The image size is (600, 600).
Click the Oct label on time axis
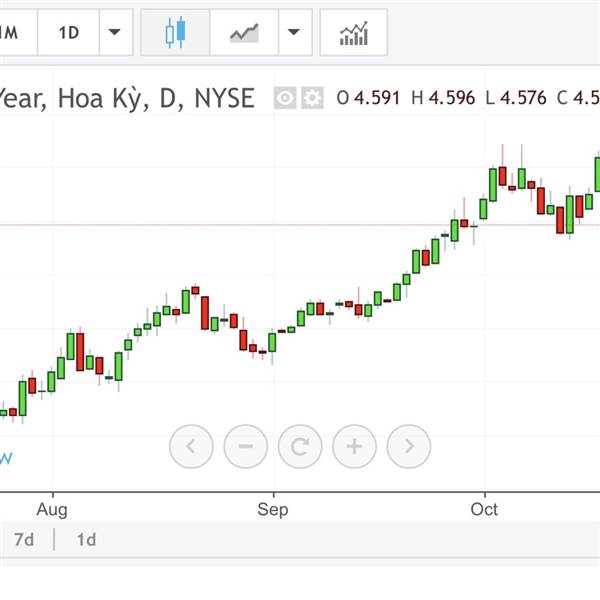pos(484,510)
